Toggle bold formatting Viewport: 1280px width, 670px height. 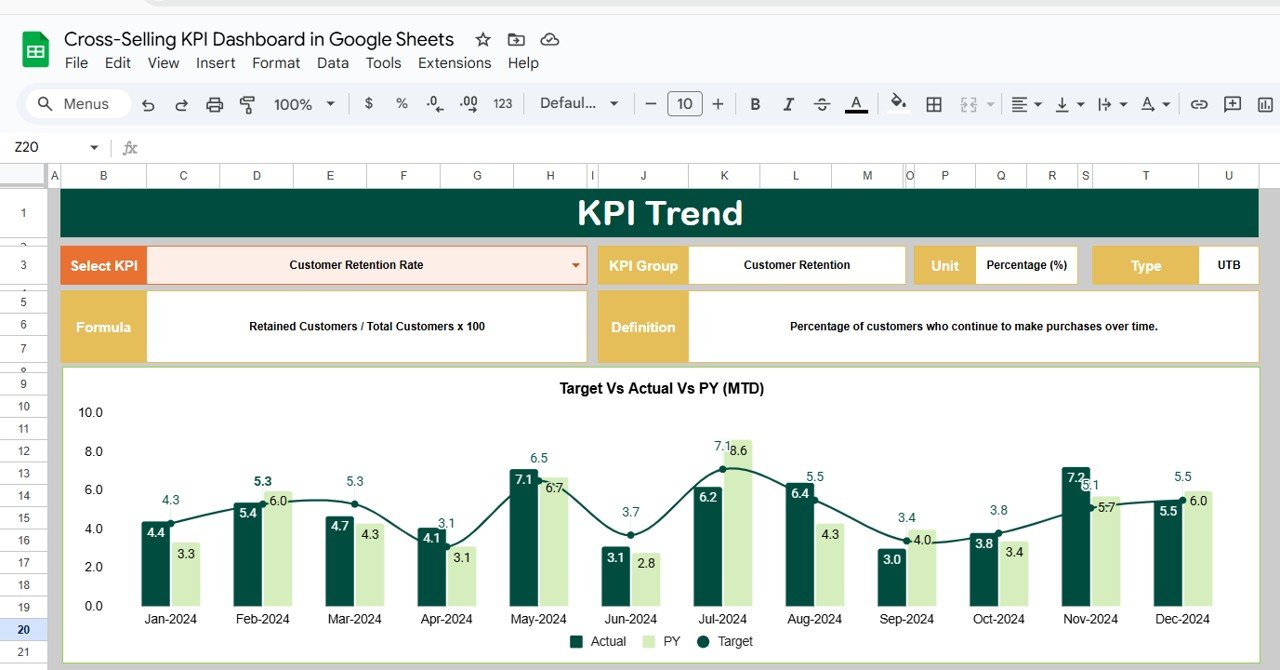coord(755,103)
